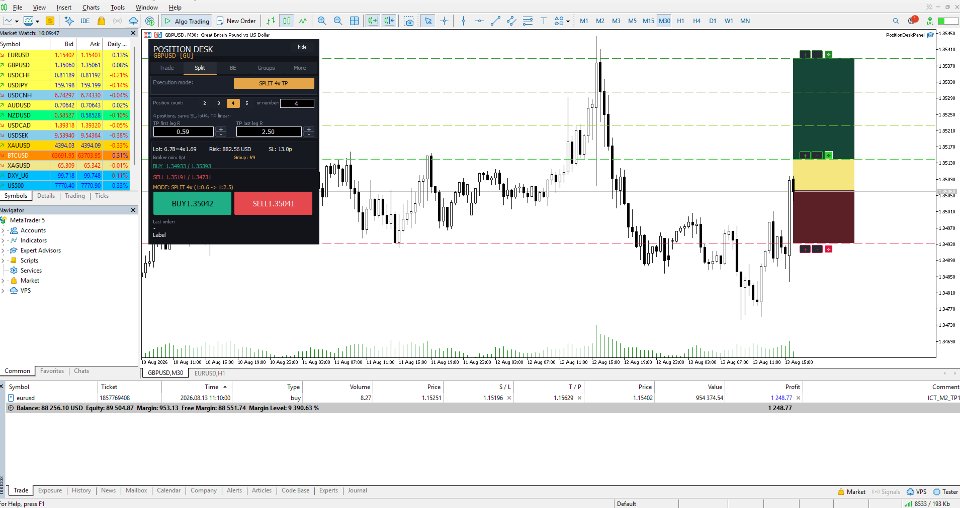Open the VPS cloud icon in toolbar
Viewport: 960px width, 508px height.
[133, 21]
